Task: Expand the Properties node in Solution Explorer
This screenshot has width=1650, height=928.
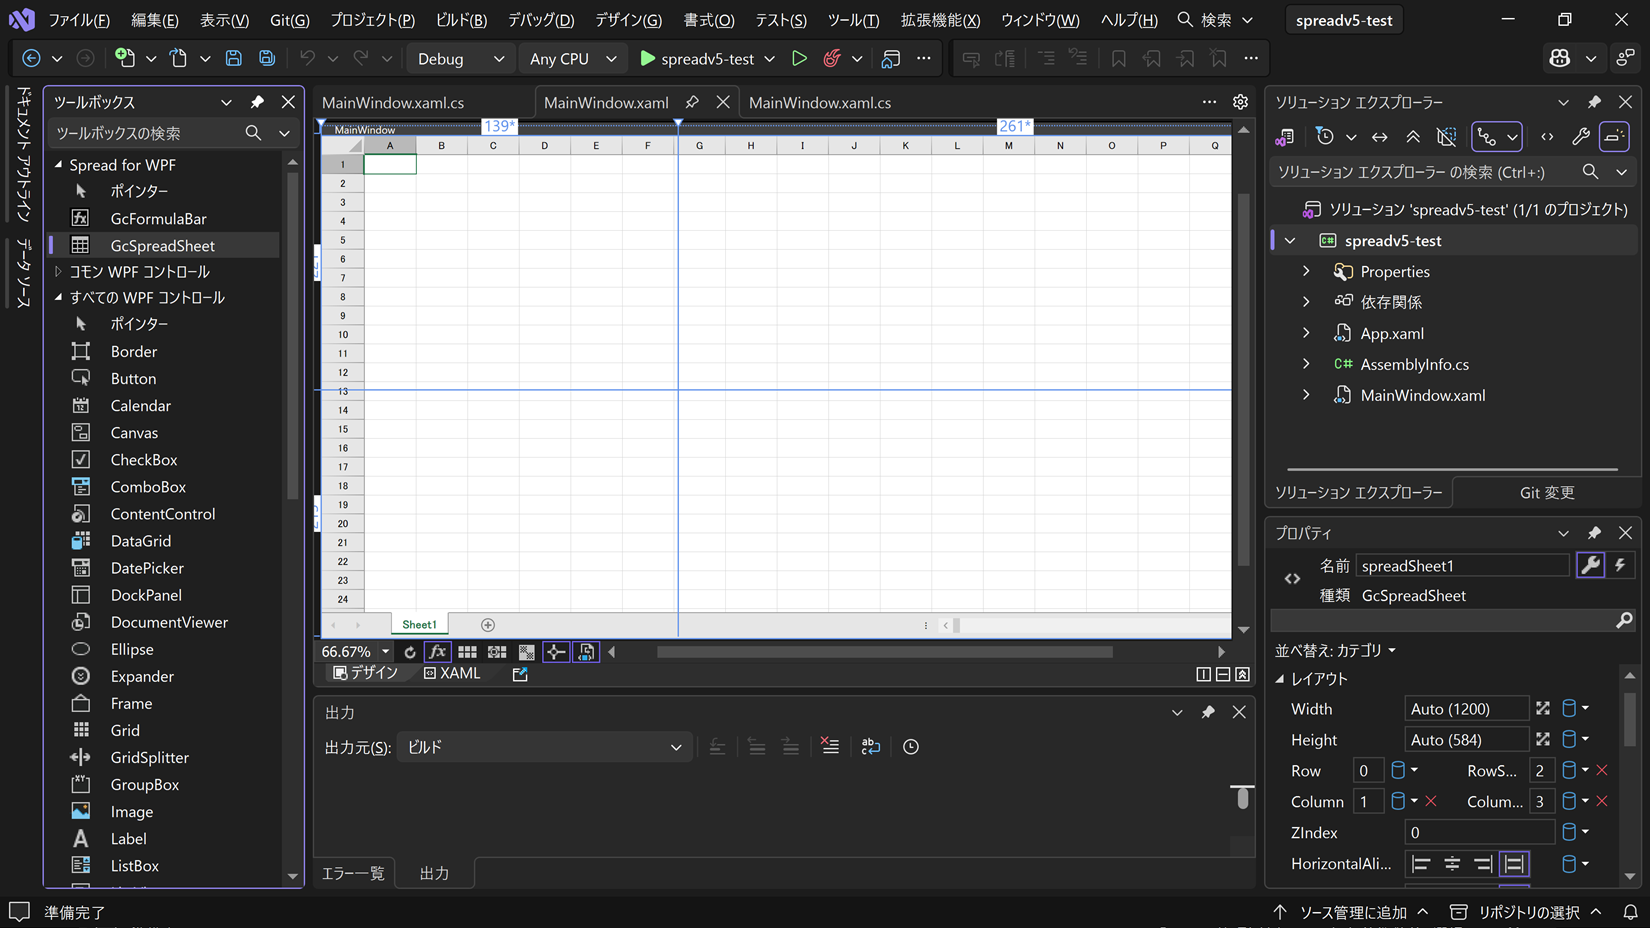Action: pos(1306,272)
